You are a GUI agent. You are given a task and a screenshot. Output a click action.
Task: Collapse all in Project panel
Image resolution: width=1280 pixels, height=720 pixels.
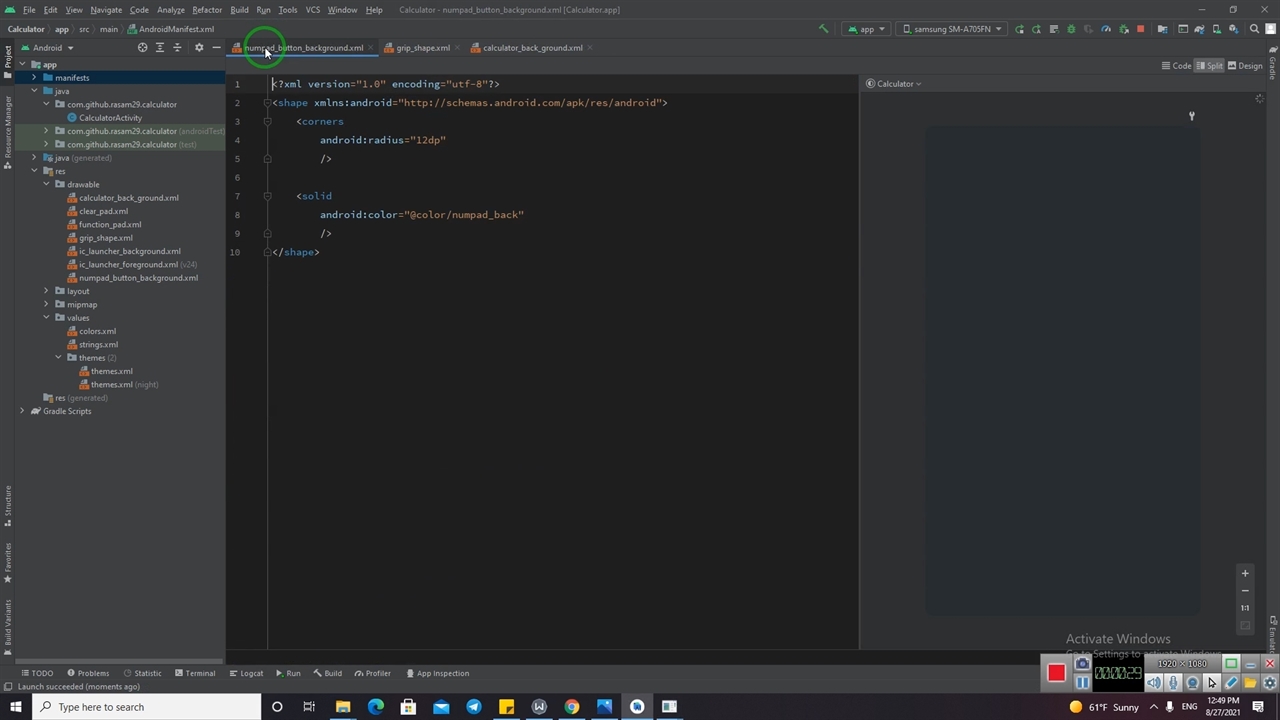pos(177,48)
